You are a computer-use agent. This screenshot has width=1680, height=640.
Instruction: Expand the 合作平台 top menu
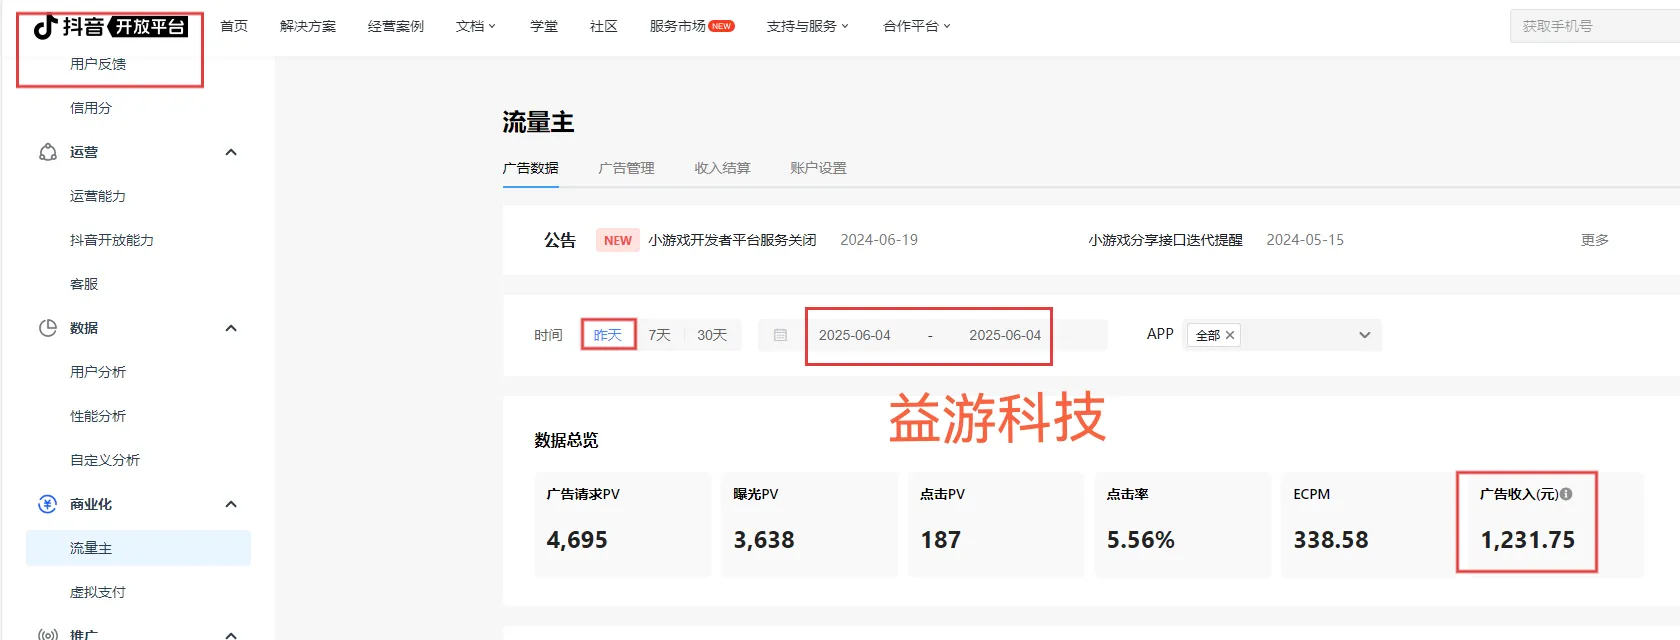coord(917,26)
